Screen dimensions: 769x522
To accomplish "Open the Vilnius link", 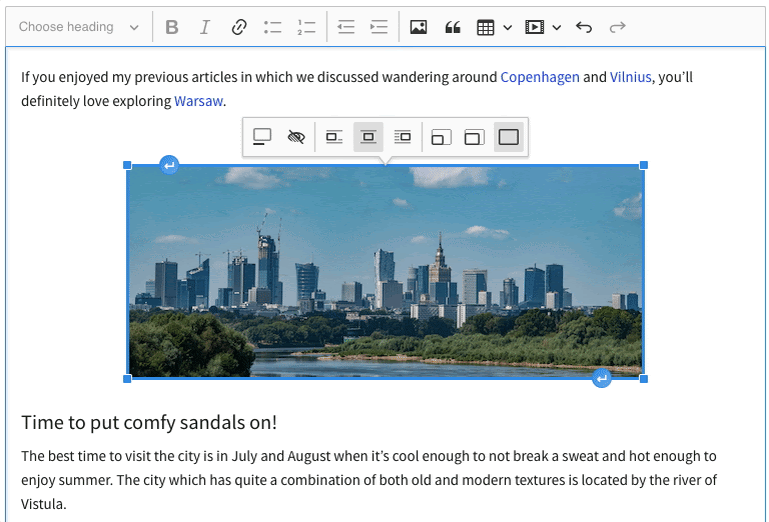I will coord(630,77).
